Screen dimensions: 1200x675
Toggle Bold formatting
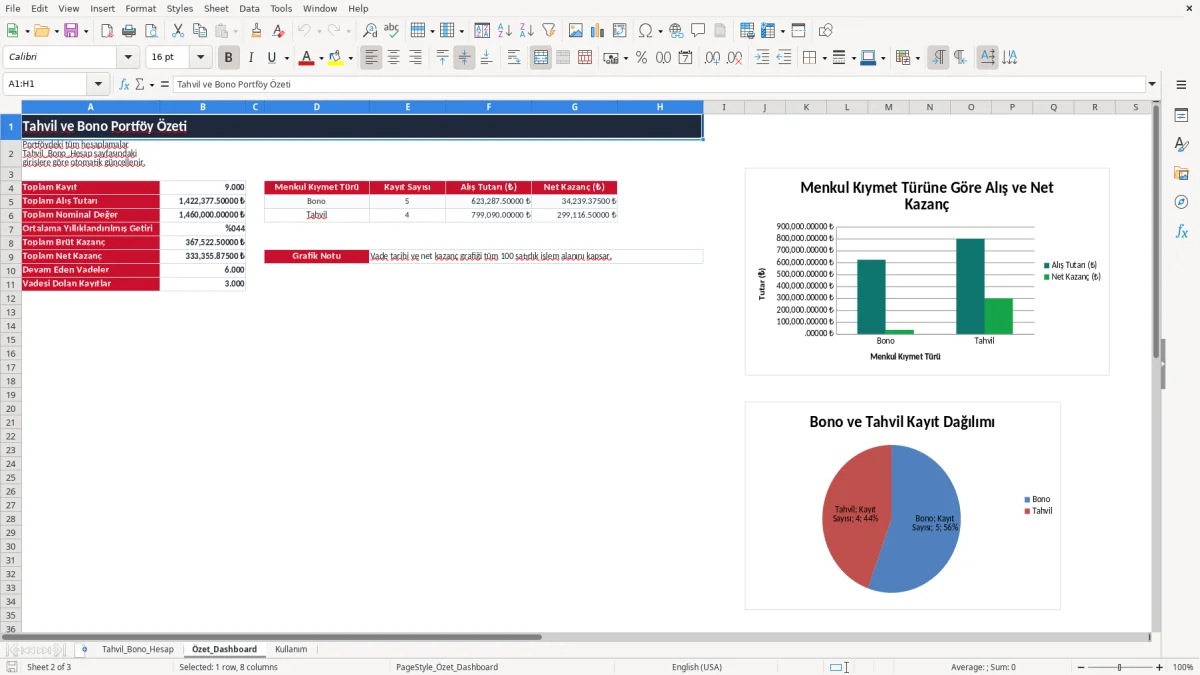(229, 58)
